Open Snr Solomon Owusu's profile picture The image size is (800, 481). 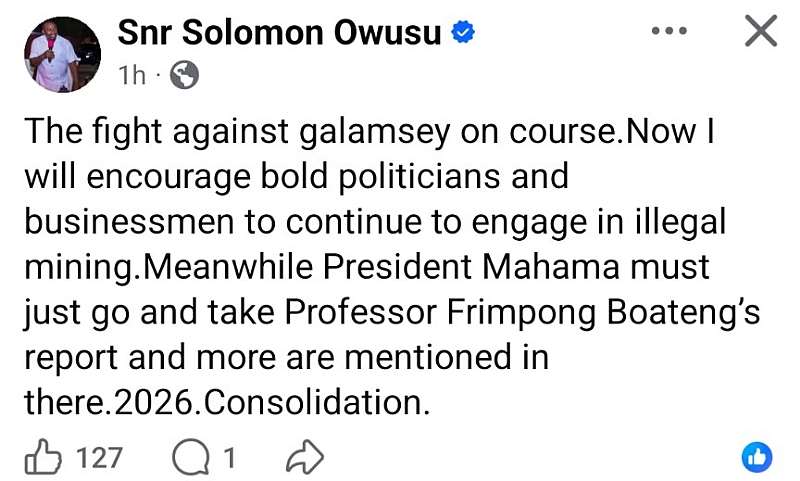(x=62, y=55)
